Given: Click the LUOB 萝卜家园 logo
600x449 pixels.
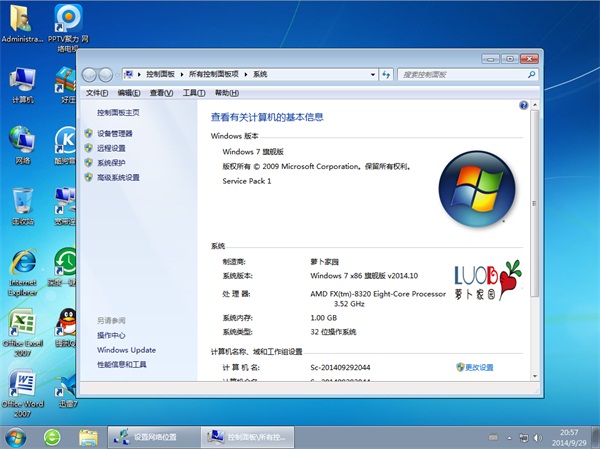Looking at the screenshot, I should pyautogui.click(x=488, y=280).
